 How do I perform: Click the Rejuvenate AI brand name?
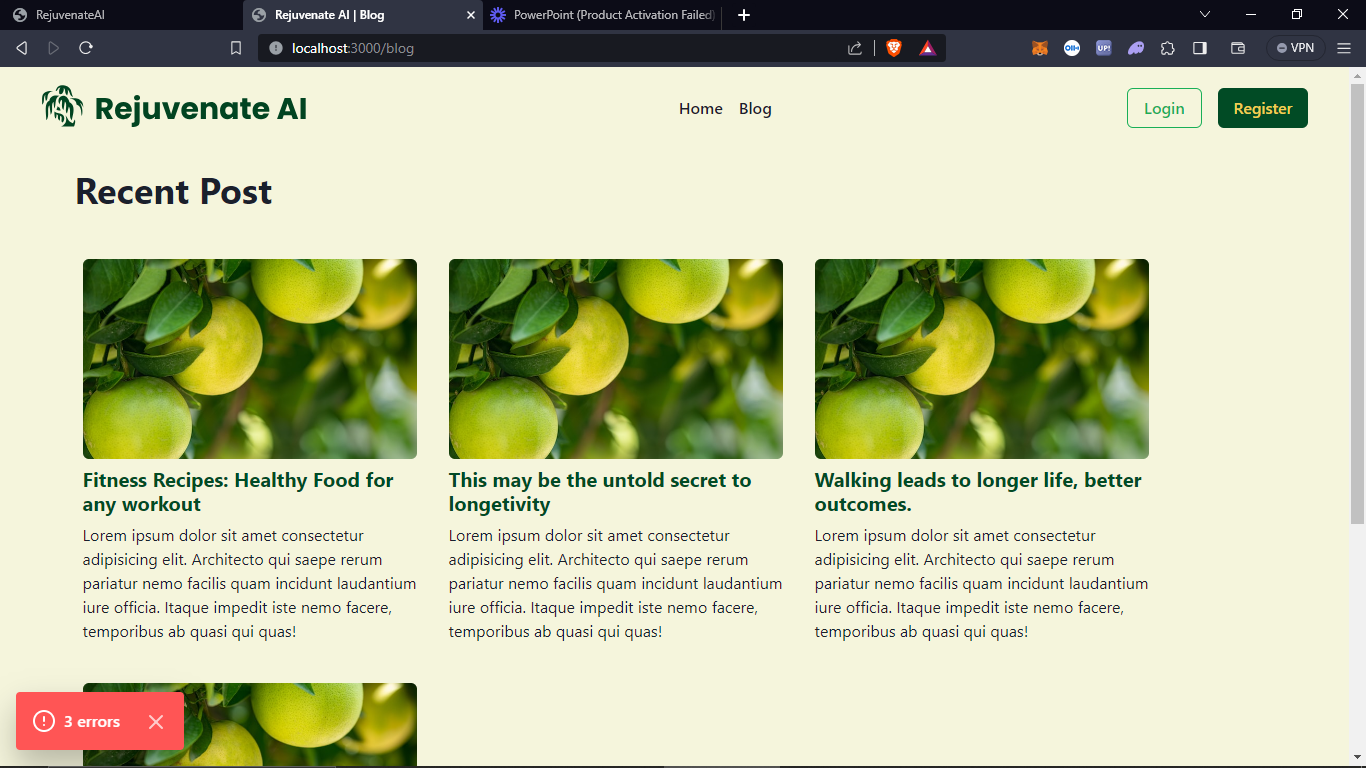201,108
